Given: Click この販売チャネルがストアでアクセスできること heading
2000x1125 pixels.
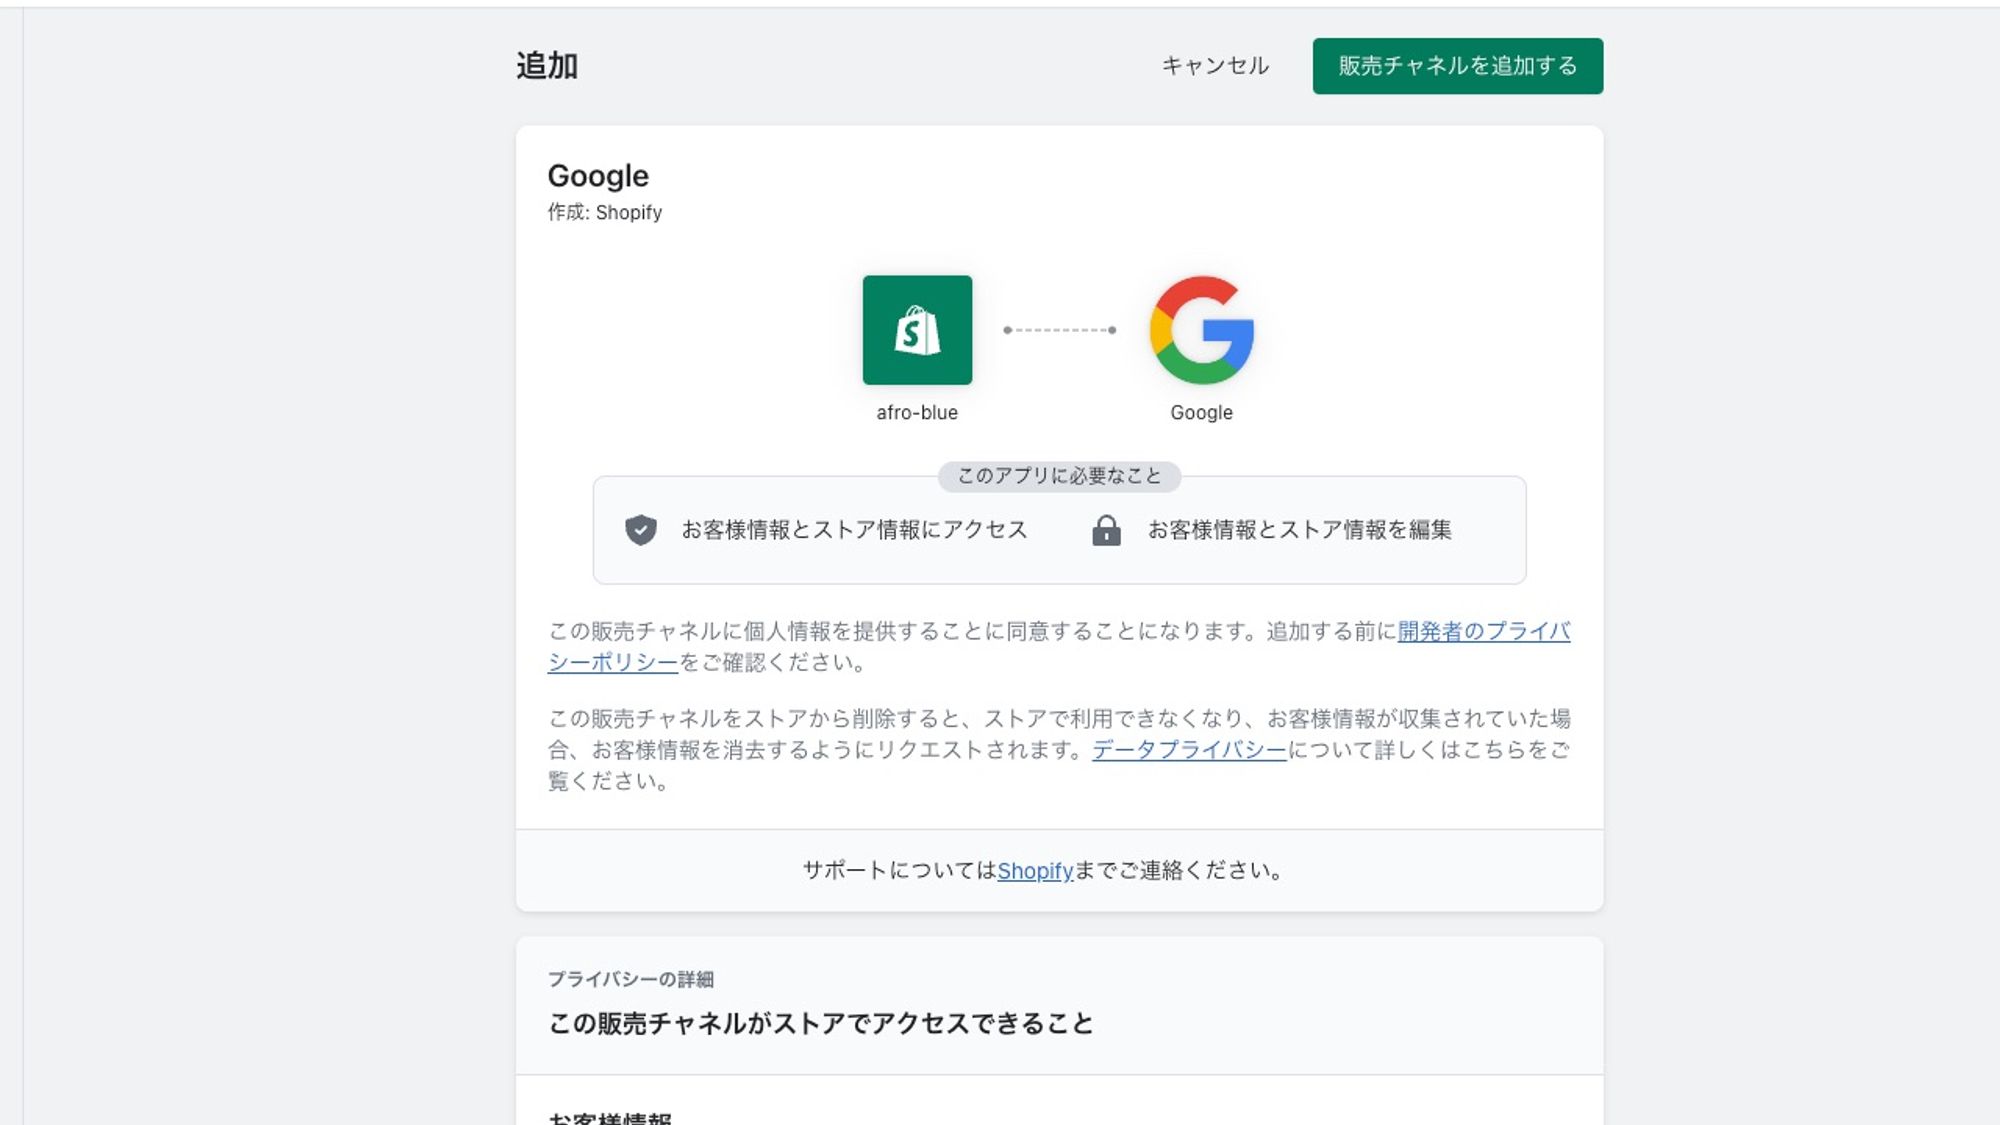Looking at the screenshot, I should [821, 1024].
